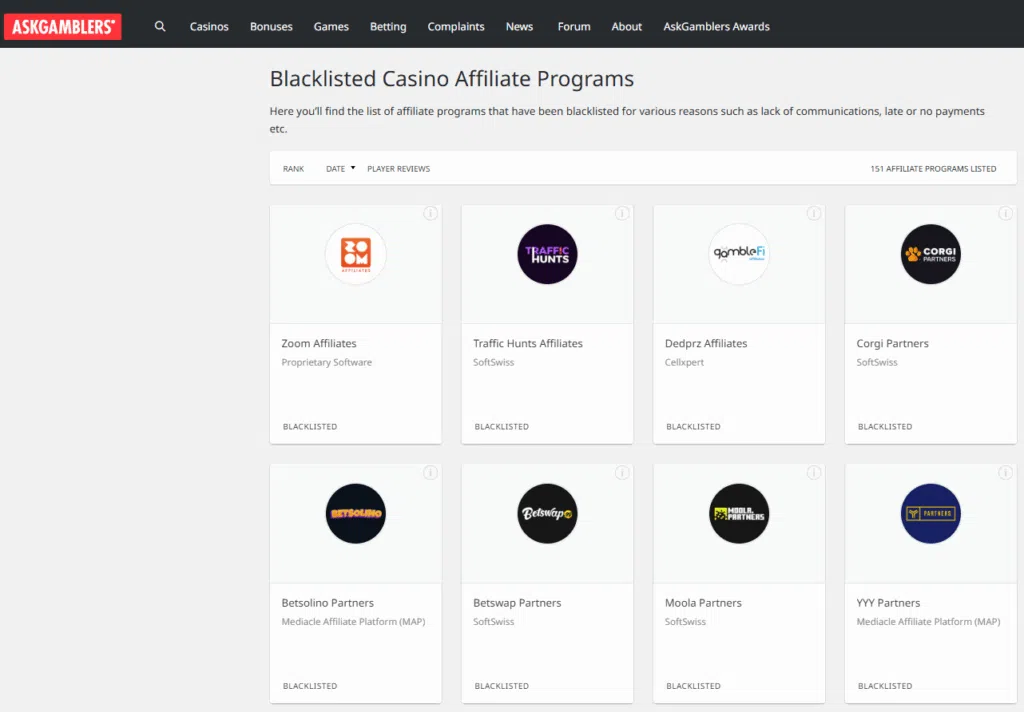Open the Corgi Partners title link
This screenshot has width=1024, height=712.
coord(892,343)
